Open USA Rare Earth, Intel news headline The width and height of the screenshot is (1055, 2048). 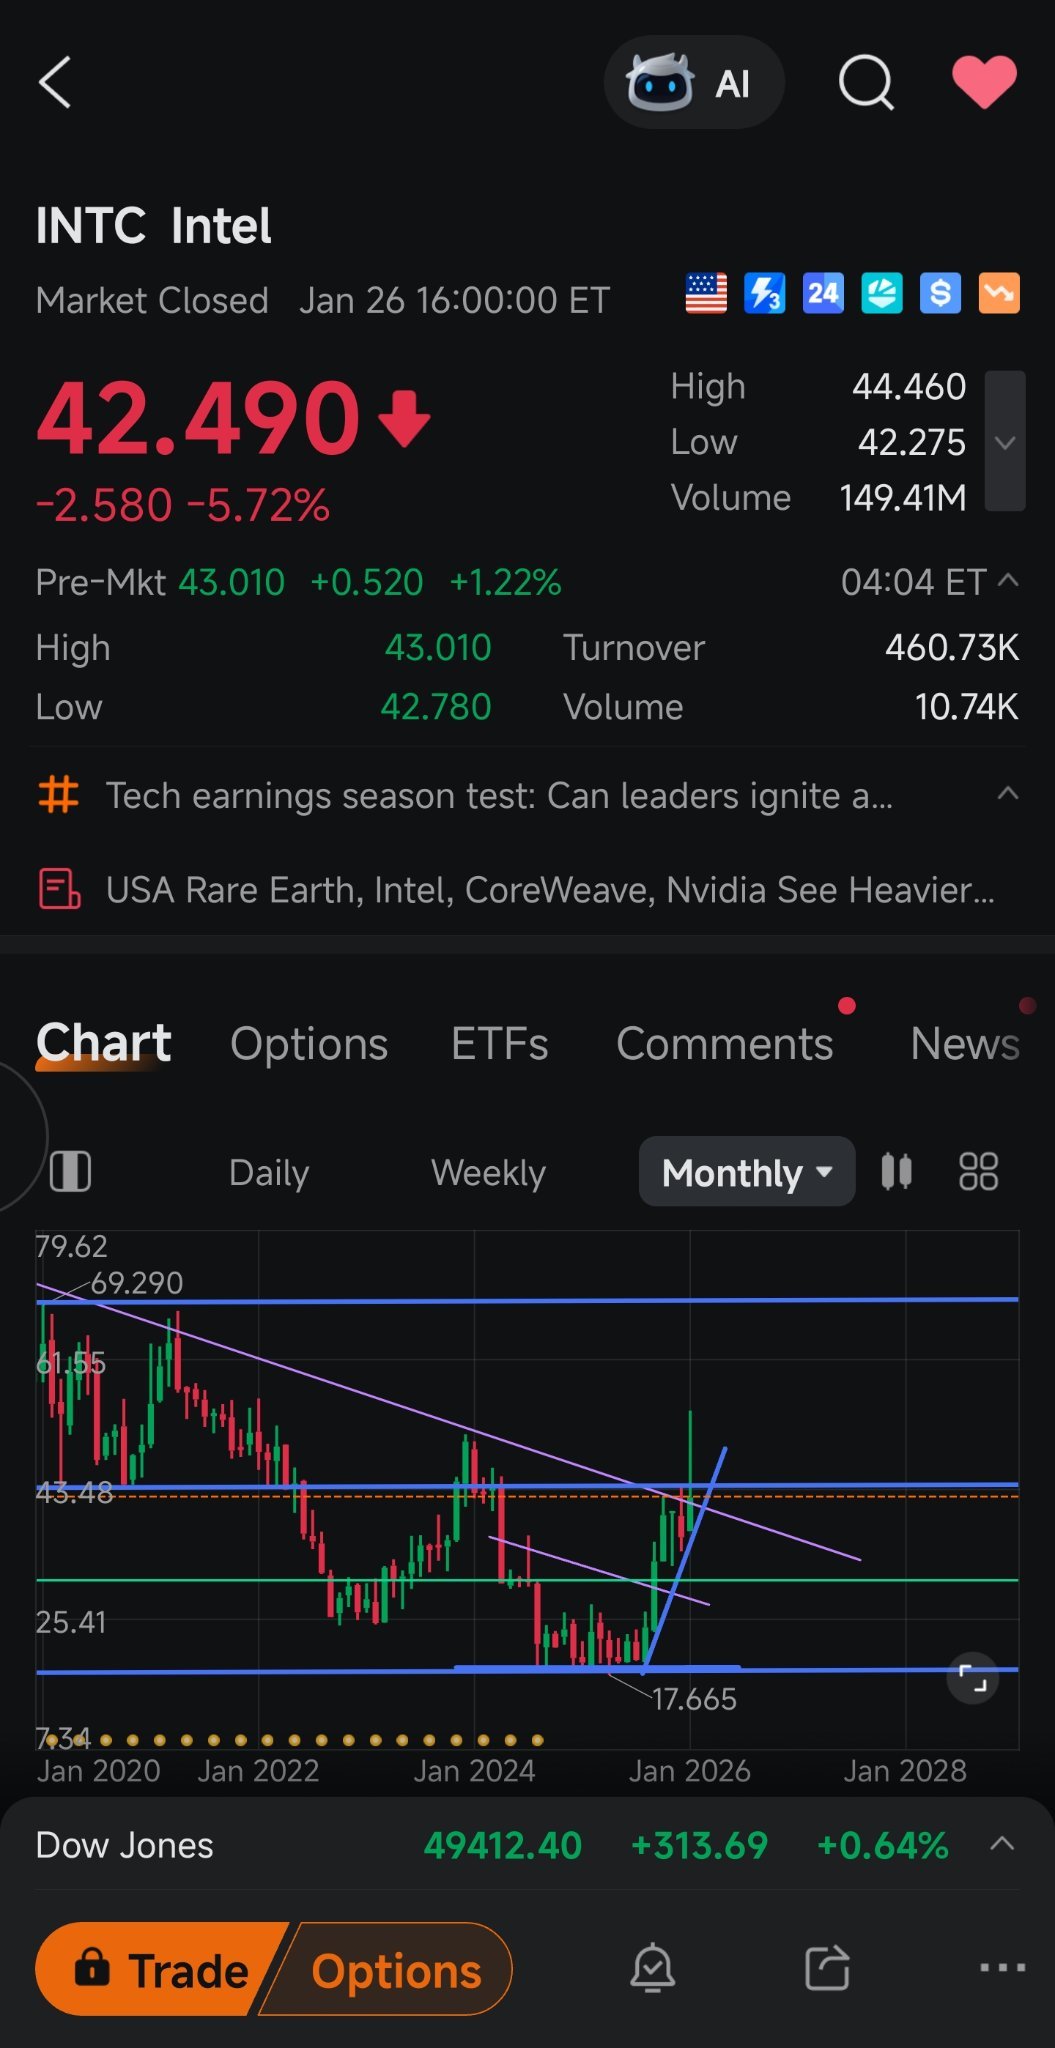click(550, 890)
